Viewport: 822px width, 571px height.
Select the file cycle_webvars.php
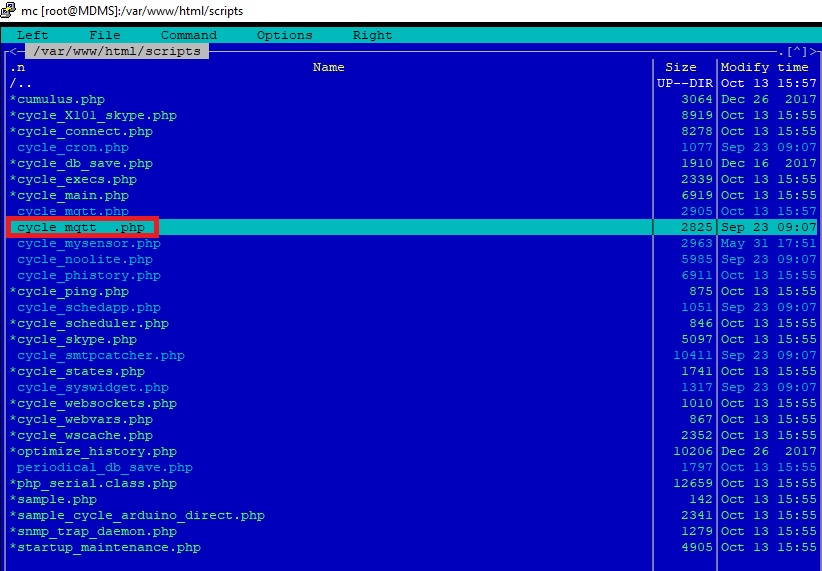coord(81,419)
